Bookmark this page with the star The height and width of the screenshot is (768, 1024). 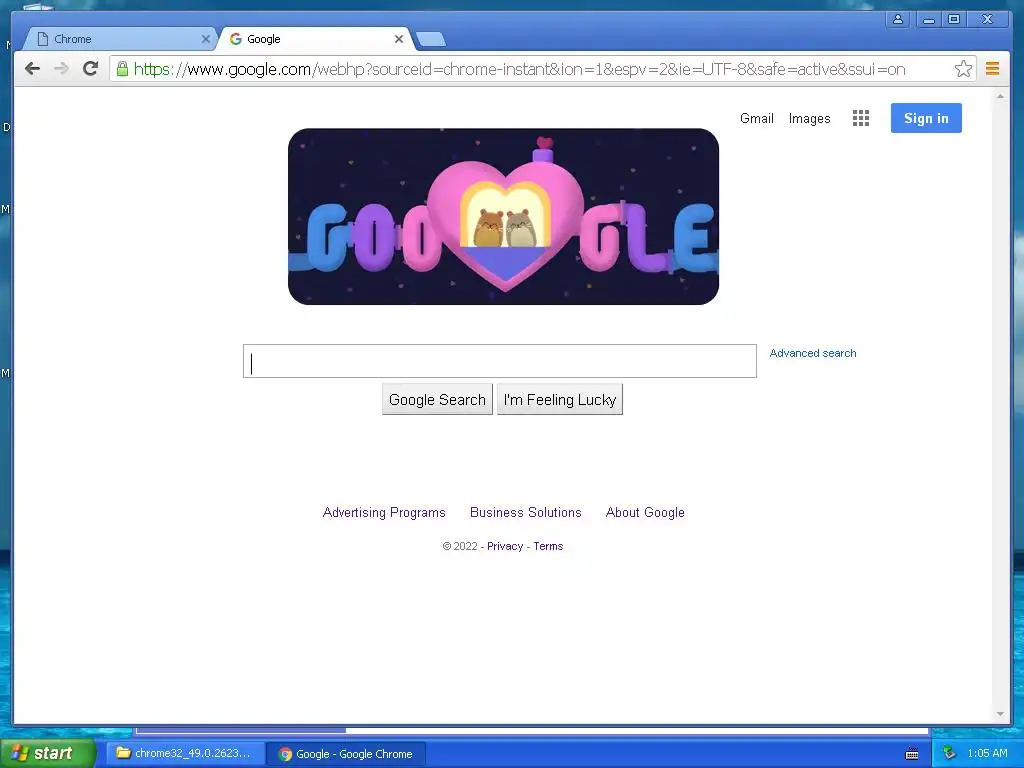coord(963,69)
